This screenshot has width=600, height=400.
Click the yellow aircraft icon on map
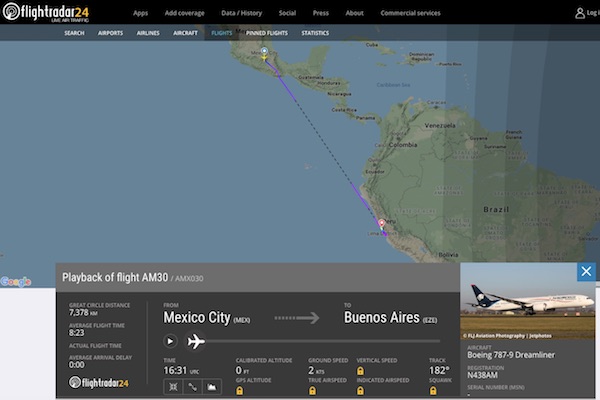[x=264, y=57]
